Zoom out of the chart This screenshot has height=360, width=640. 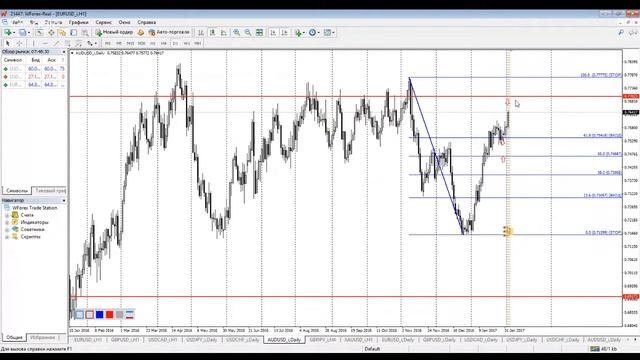pyautogui.click(x=248, y=32)
